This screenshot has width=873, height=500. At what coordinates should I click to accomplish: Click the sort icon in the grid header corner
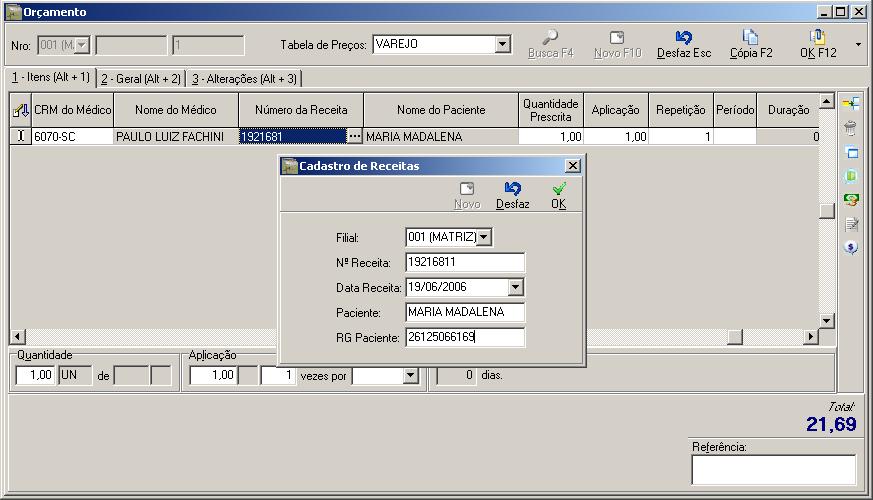coord(21,110)
